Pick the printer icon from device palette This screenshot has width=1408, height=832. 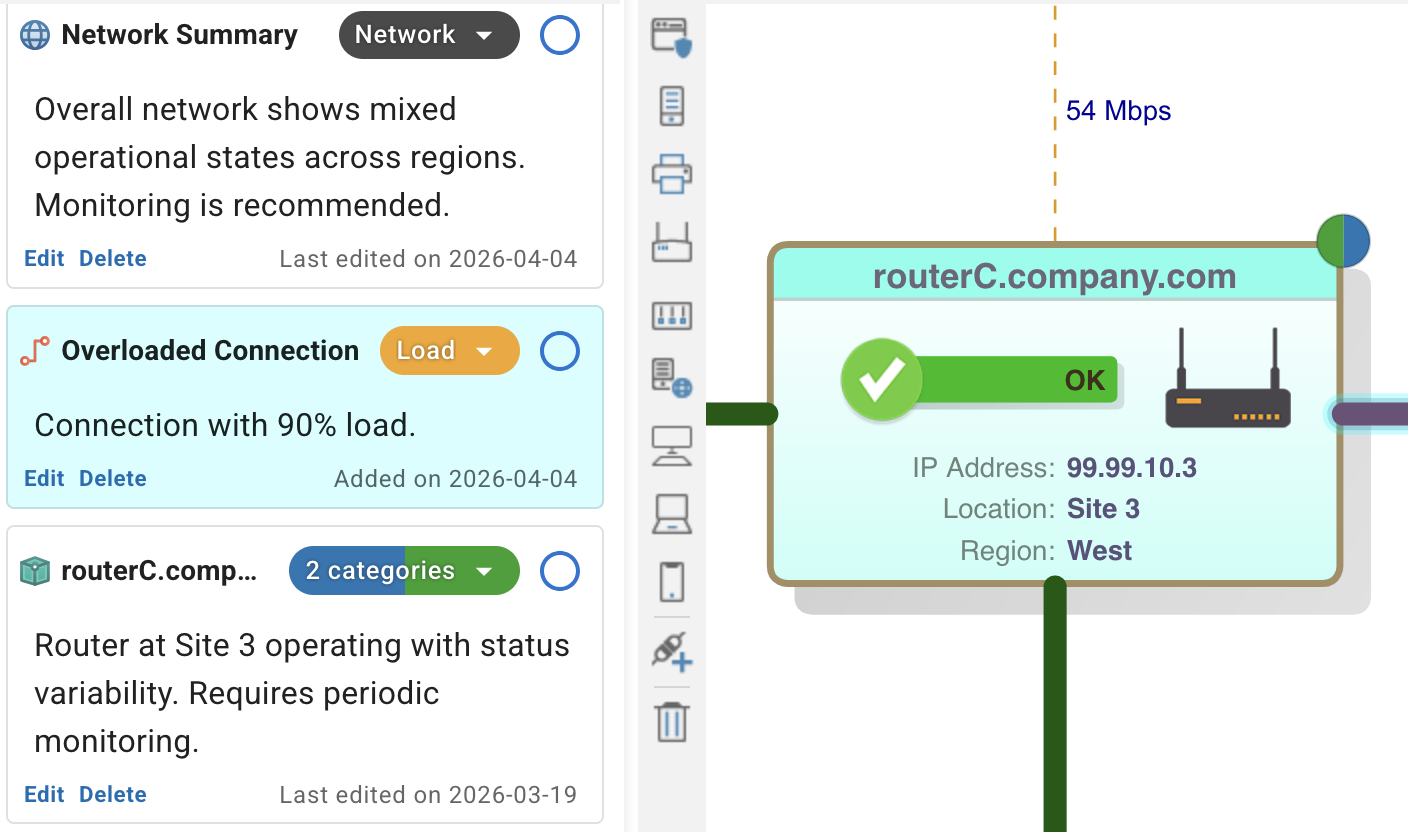tap(672, 174)
